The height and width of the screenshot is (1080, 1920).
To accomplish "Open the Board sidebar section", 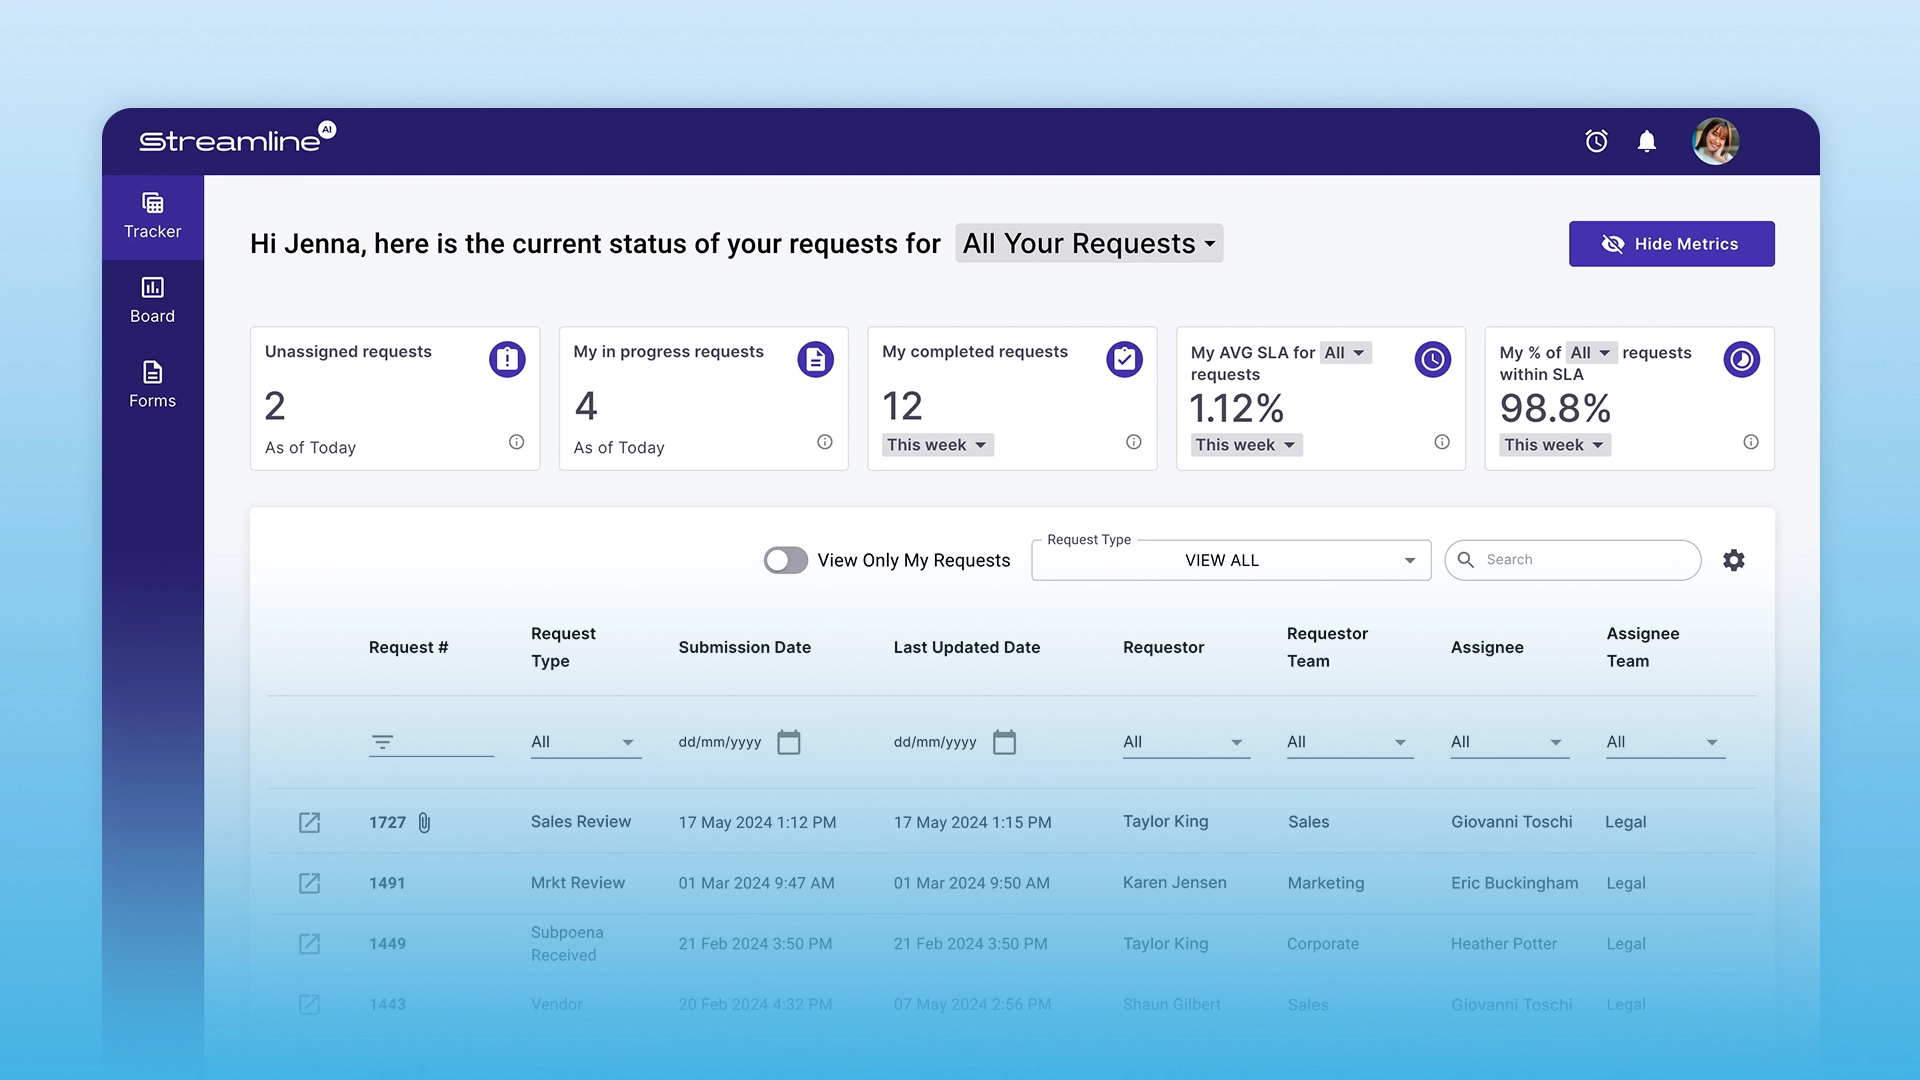I will (152, 301).
